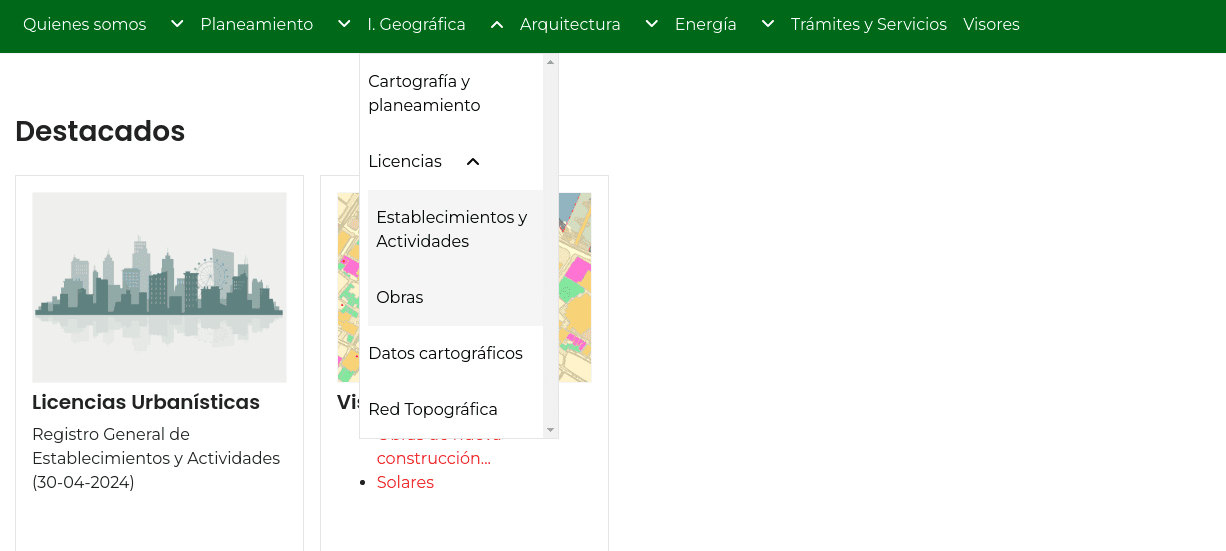Screen dimensions: 1226x551
Task: Expand the Quienes somos chevron
Action: point(177,24)
